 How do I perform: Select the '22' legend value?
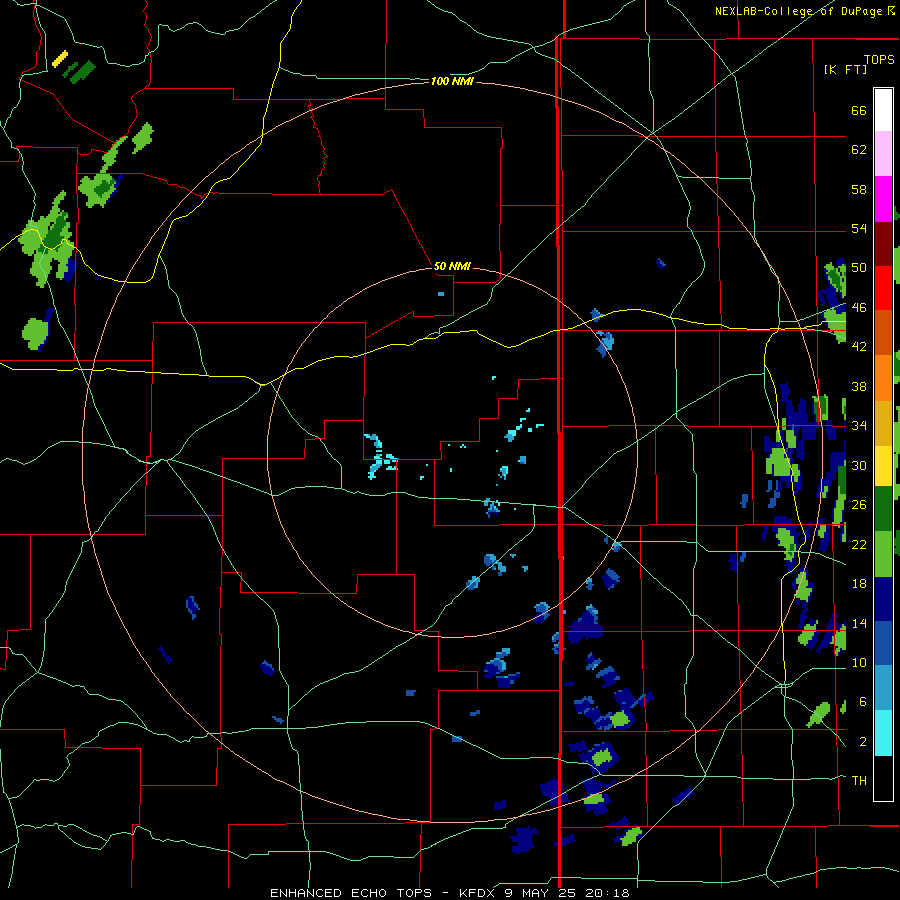click(859, 544)
